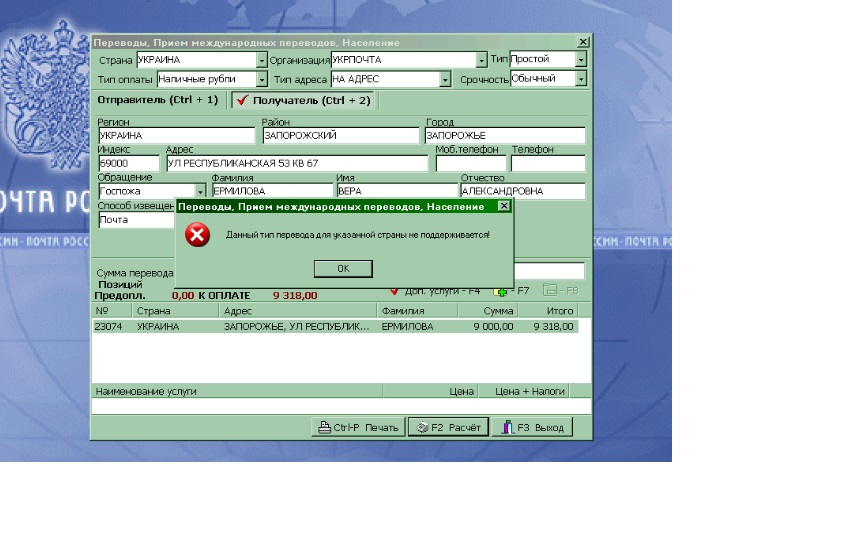Click the red error icon
This screenshot has width=864, height=540.
click(x=197, y=235)
